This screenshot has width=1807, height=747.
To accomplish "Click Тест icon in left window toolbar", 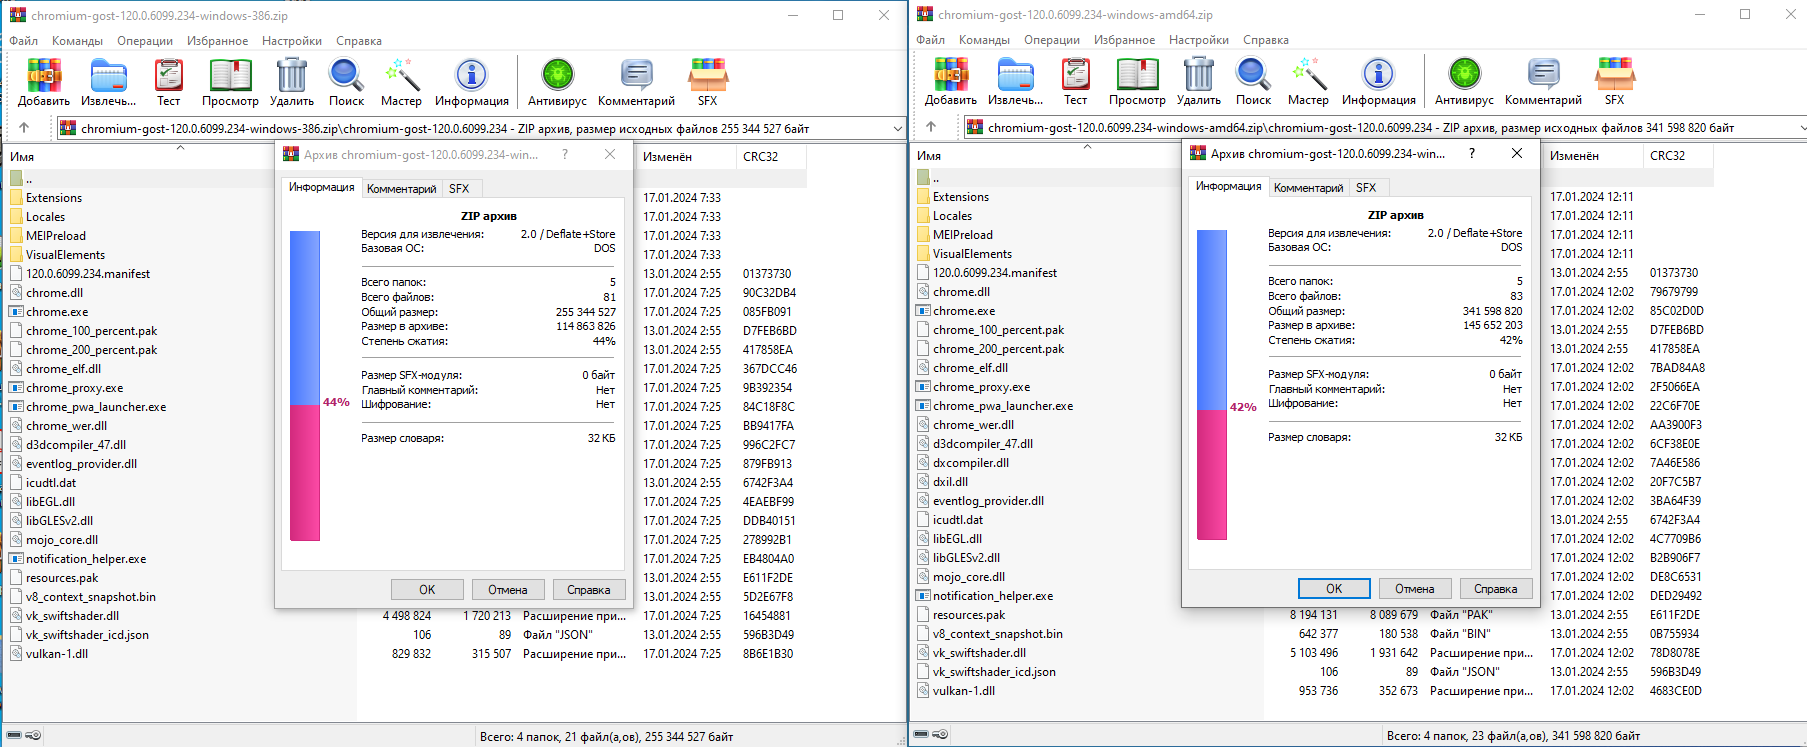I will point(169,82).
